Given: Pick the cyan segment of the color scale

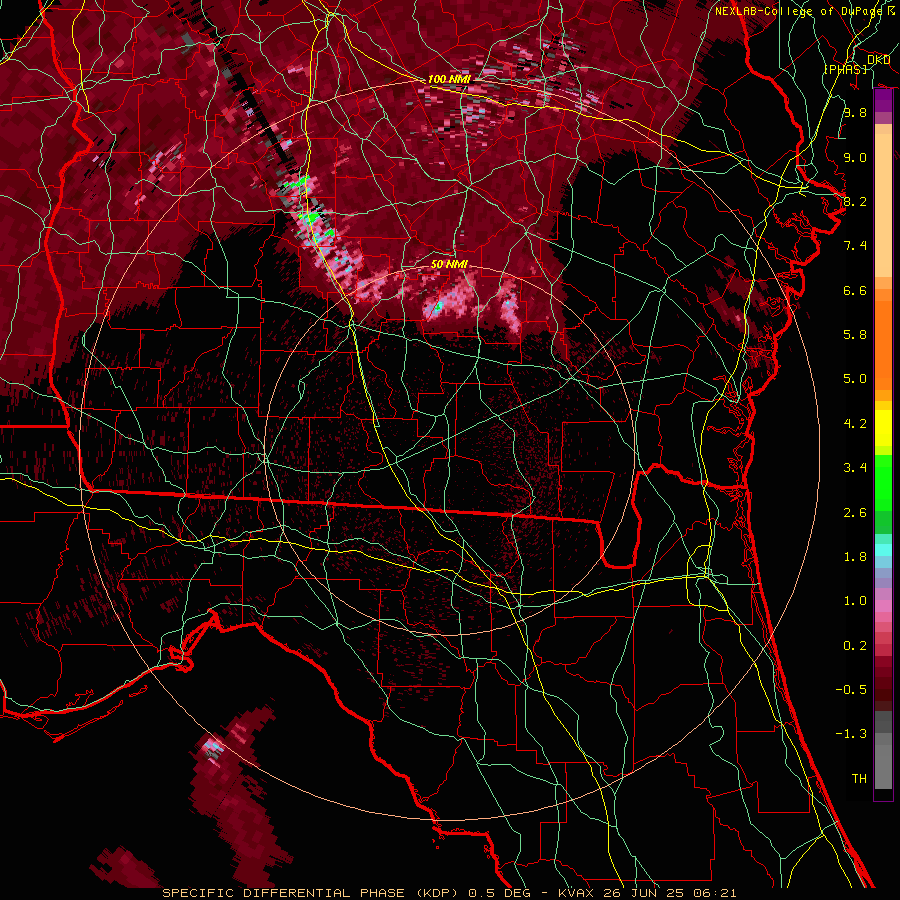Looking at the screenshot, I should tap(883, 550).
